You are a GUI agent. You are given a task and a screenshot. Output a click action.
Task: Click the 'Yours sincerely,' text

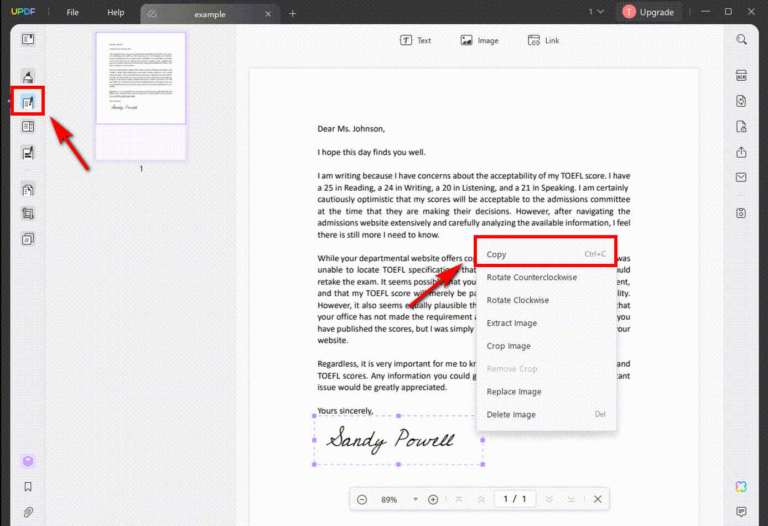click(345, 410)
